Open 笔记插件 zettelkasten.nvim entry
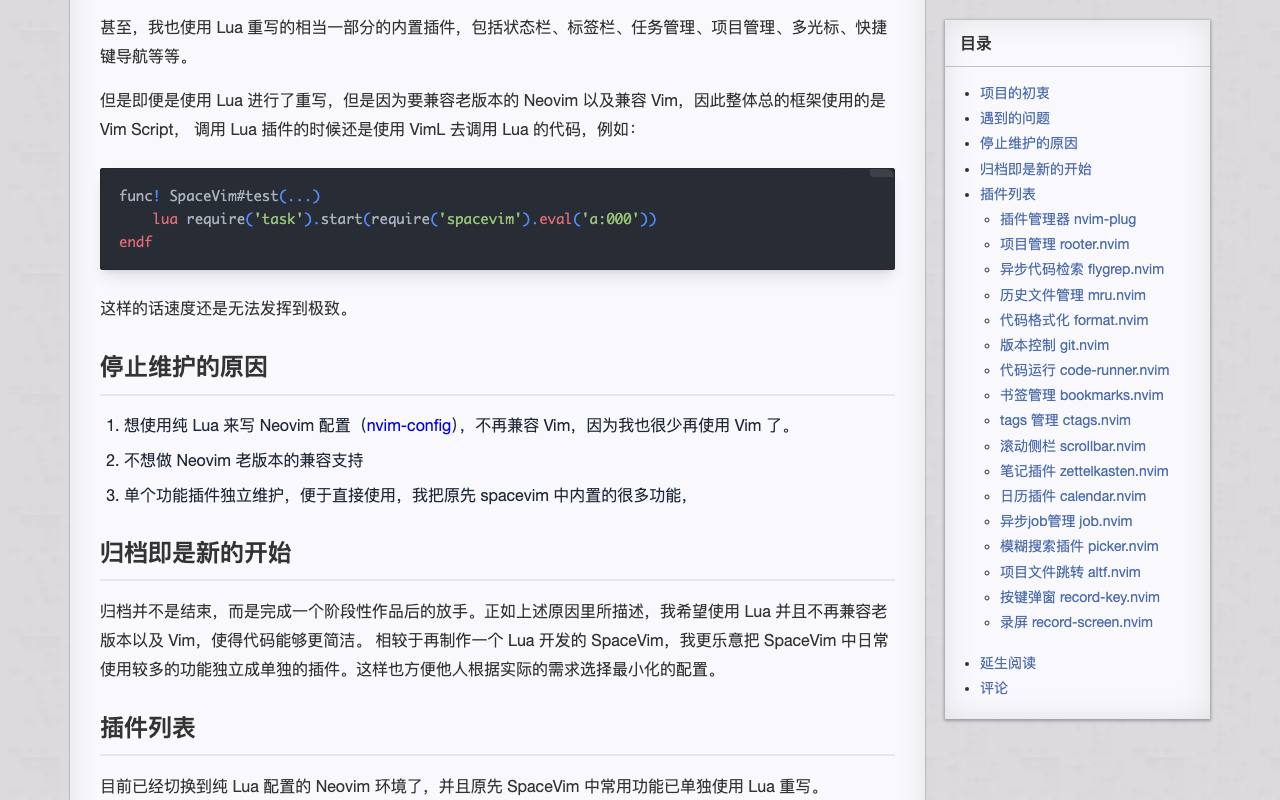The image size is (1280, 800). click(x=1085, y=471)
